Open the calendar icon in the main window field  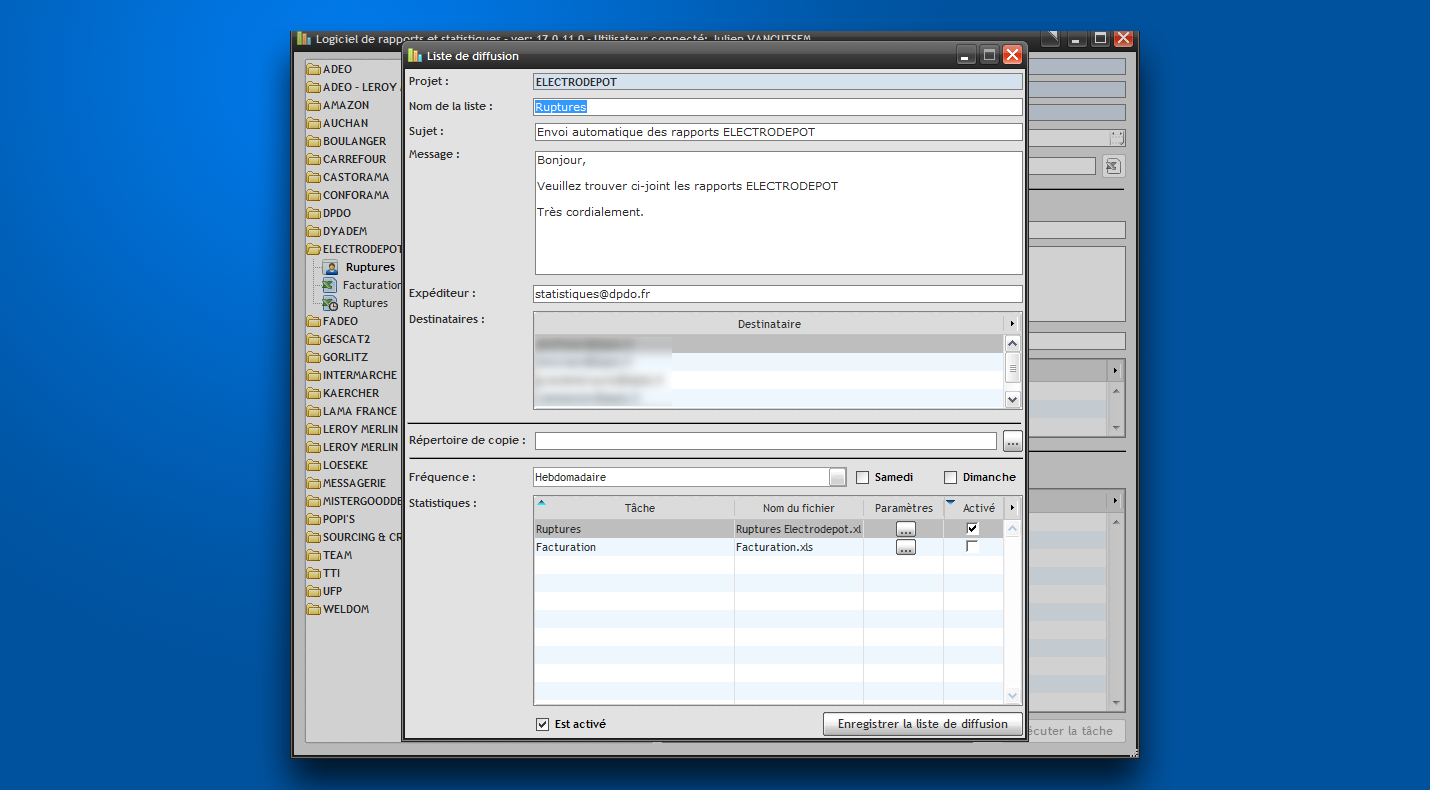1117,138
